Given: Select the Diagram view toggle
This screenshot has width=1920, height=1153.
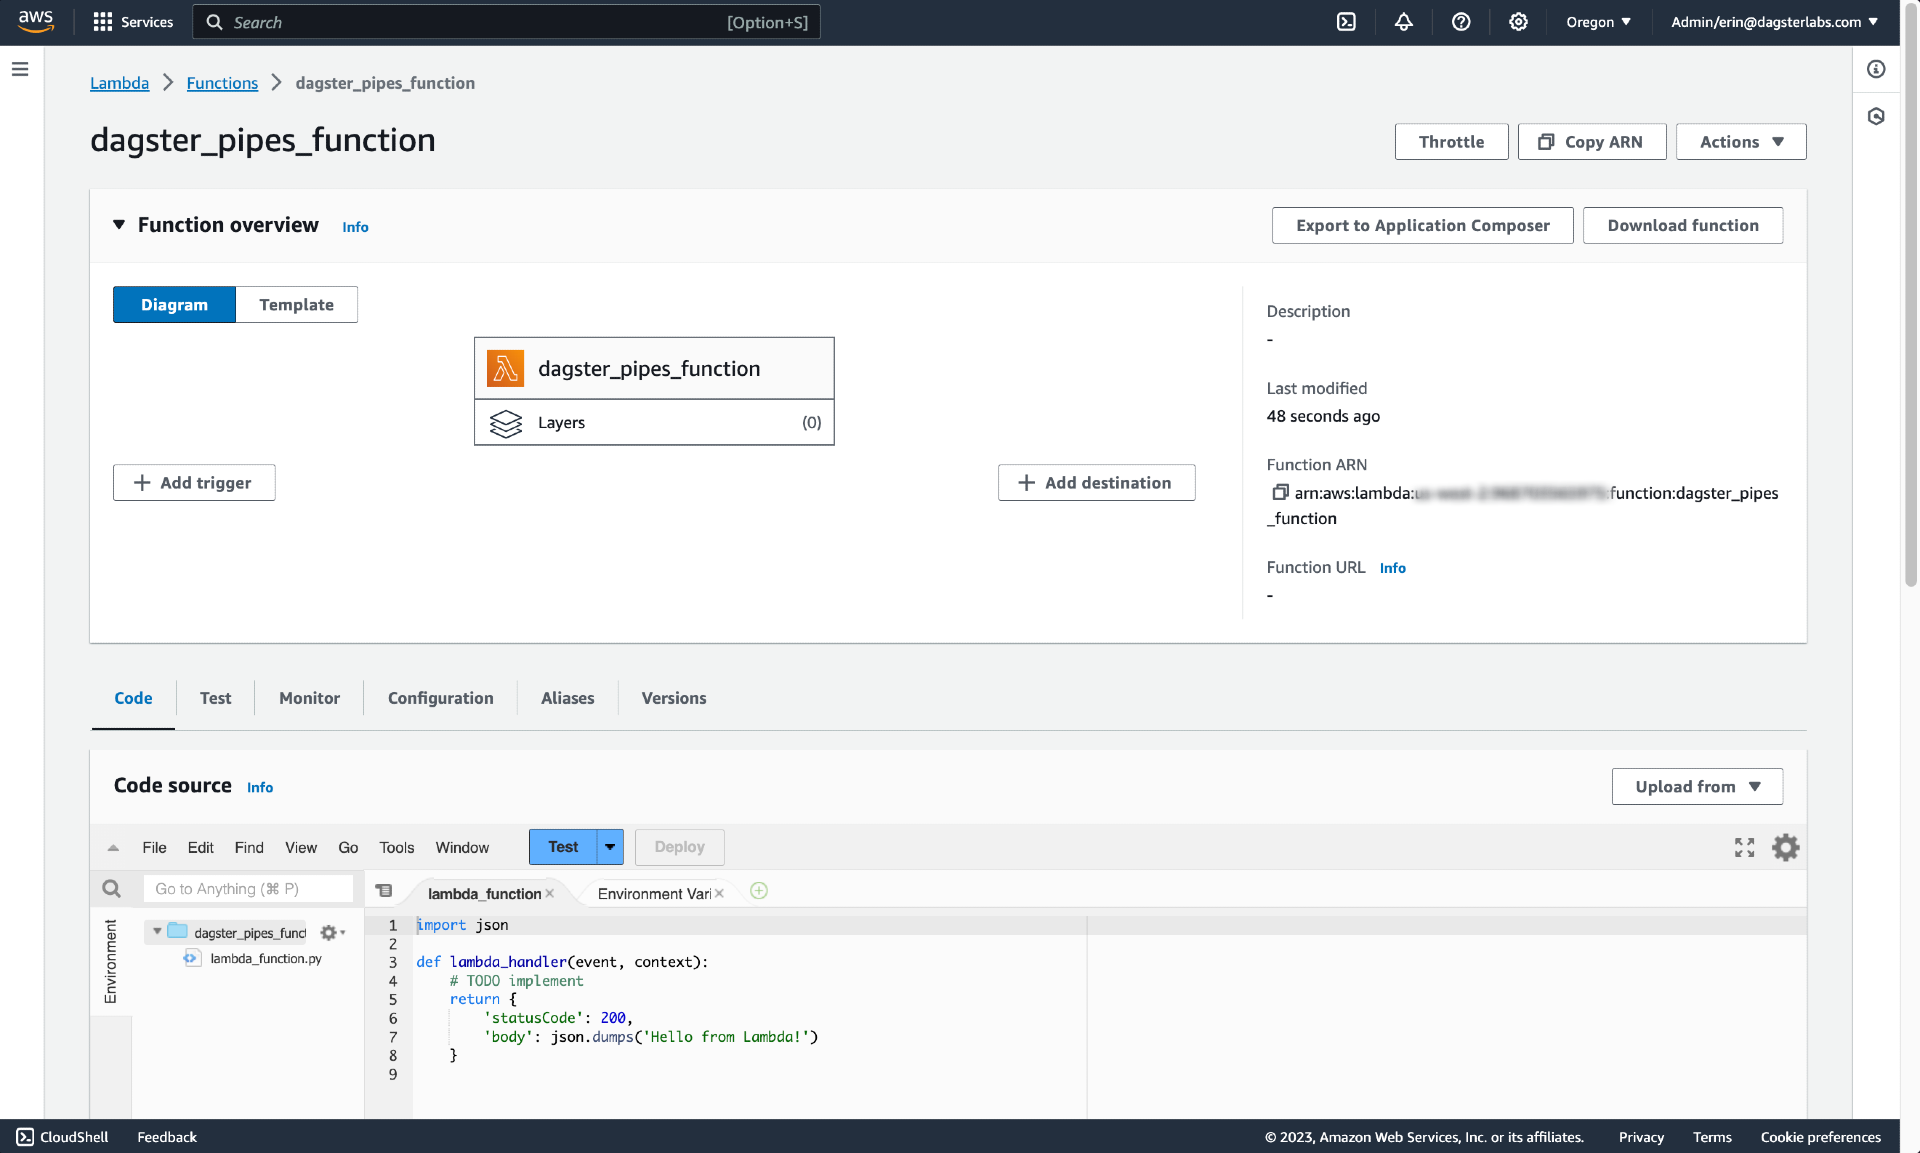Looking at the screenshot, I should click(x=174, y=304).
